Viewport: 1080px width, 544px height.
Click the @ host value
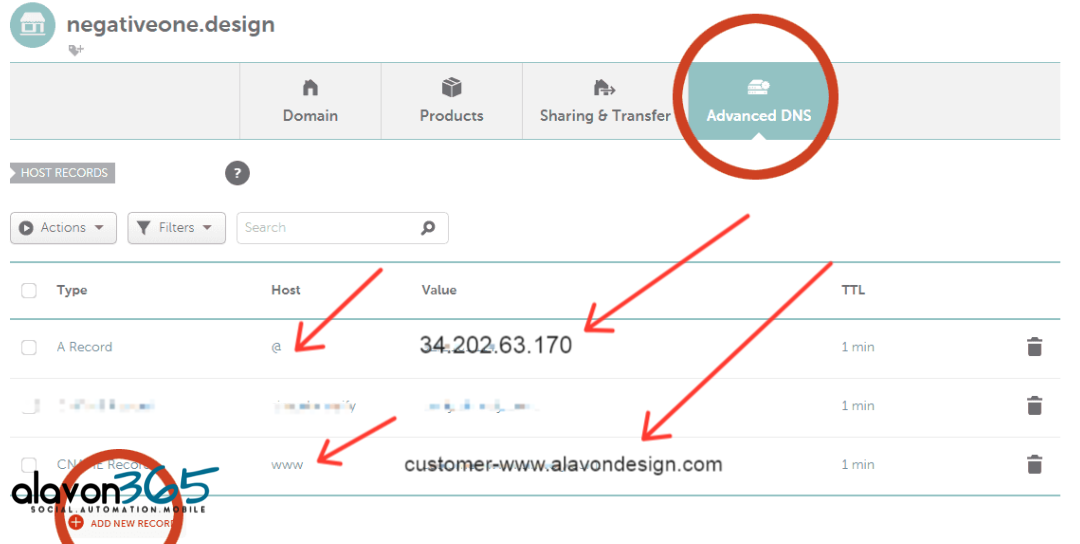pos(276,347)
